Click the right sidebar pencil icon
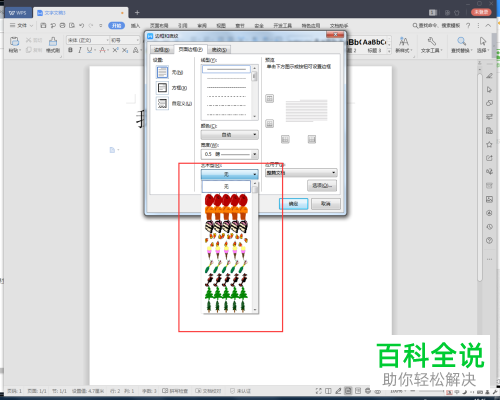Viewport: 500px width, 400px height. pyautogui.click(x=489, y=76)
